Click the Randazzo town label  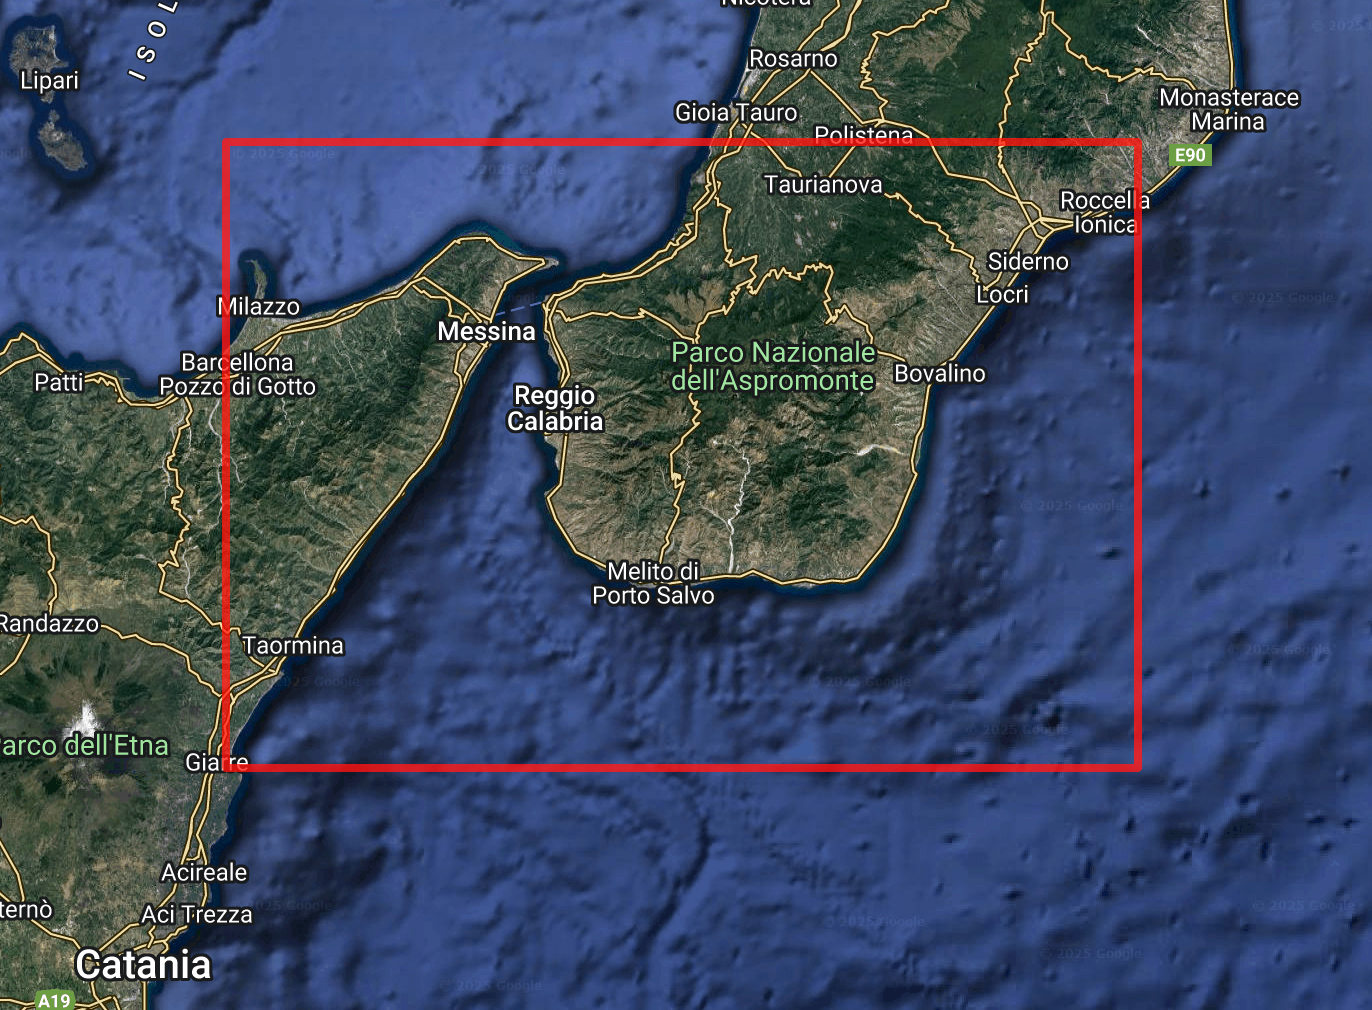[x=49, y=624]
